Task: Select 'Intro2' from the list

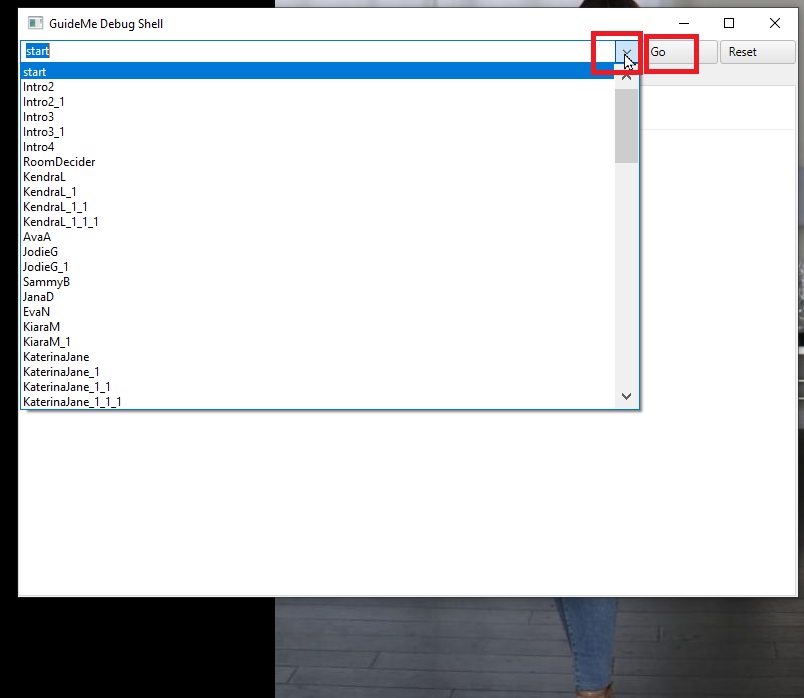Action: pyautogui.click(x=318, y=87)
